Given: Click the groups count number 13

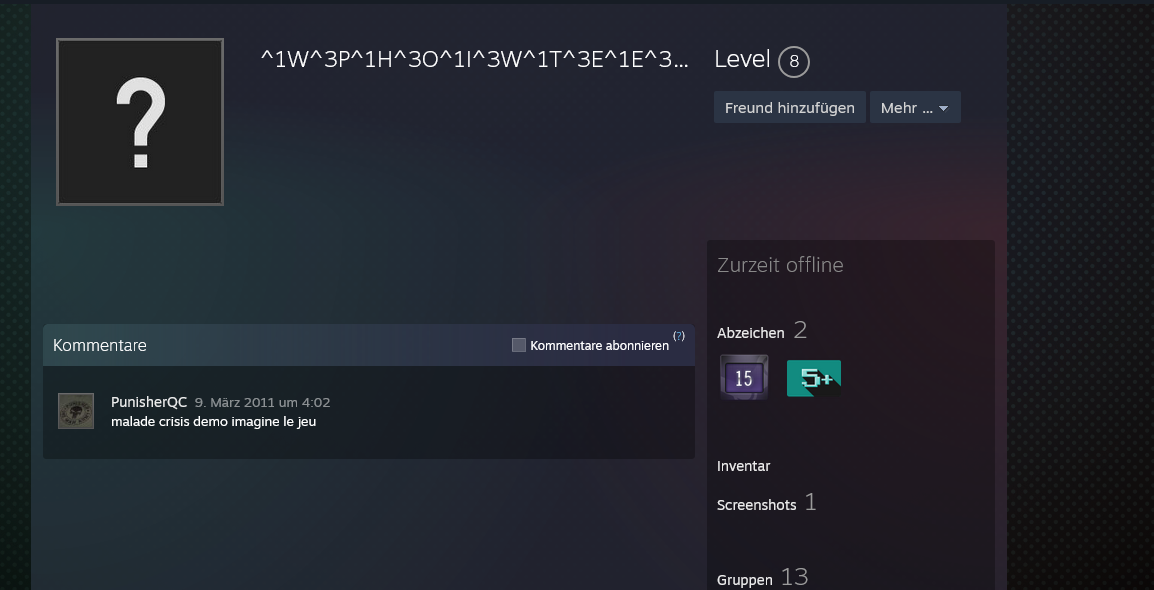Looking at the screenshot, I should (x=794, y=577).
